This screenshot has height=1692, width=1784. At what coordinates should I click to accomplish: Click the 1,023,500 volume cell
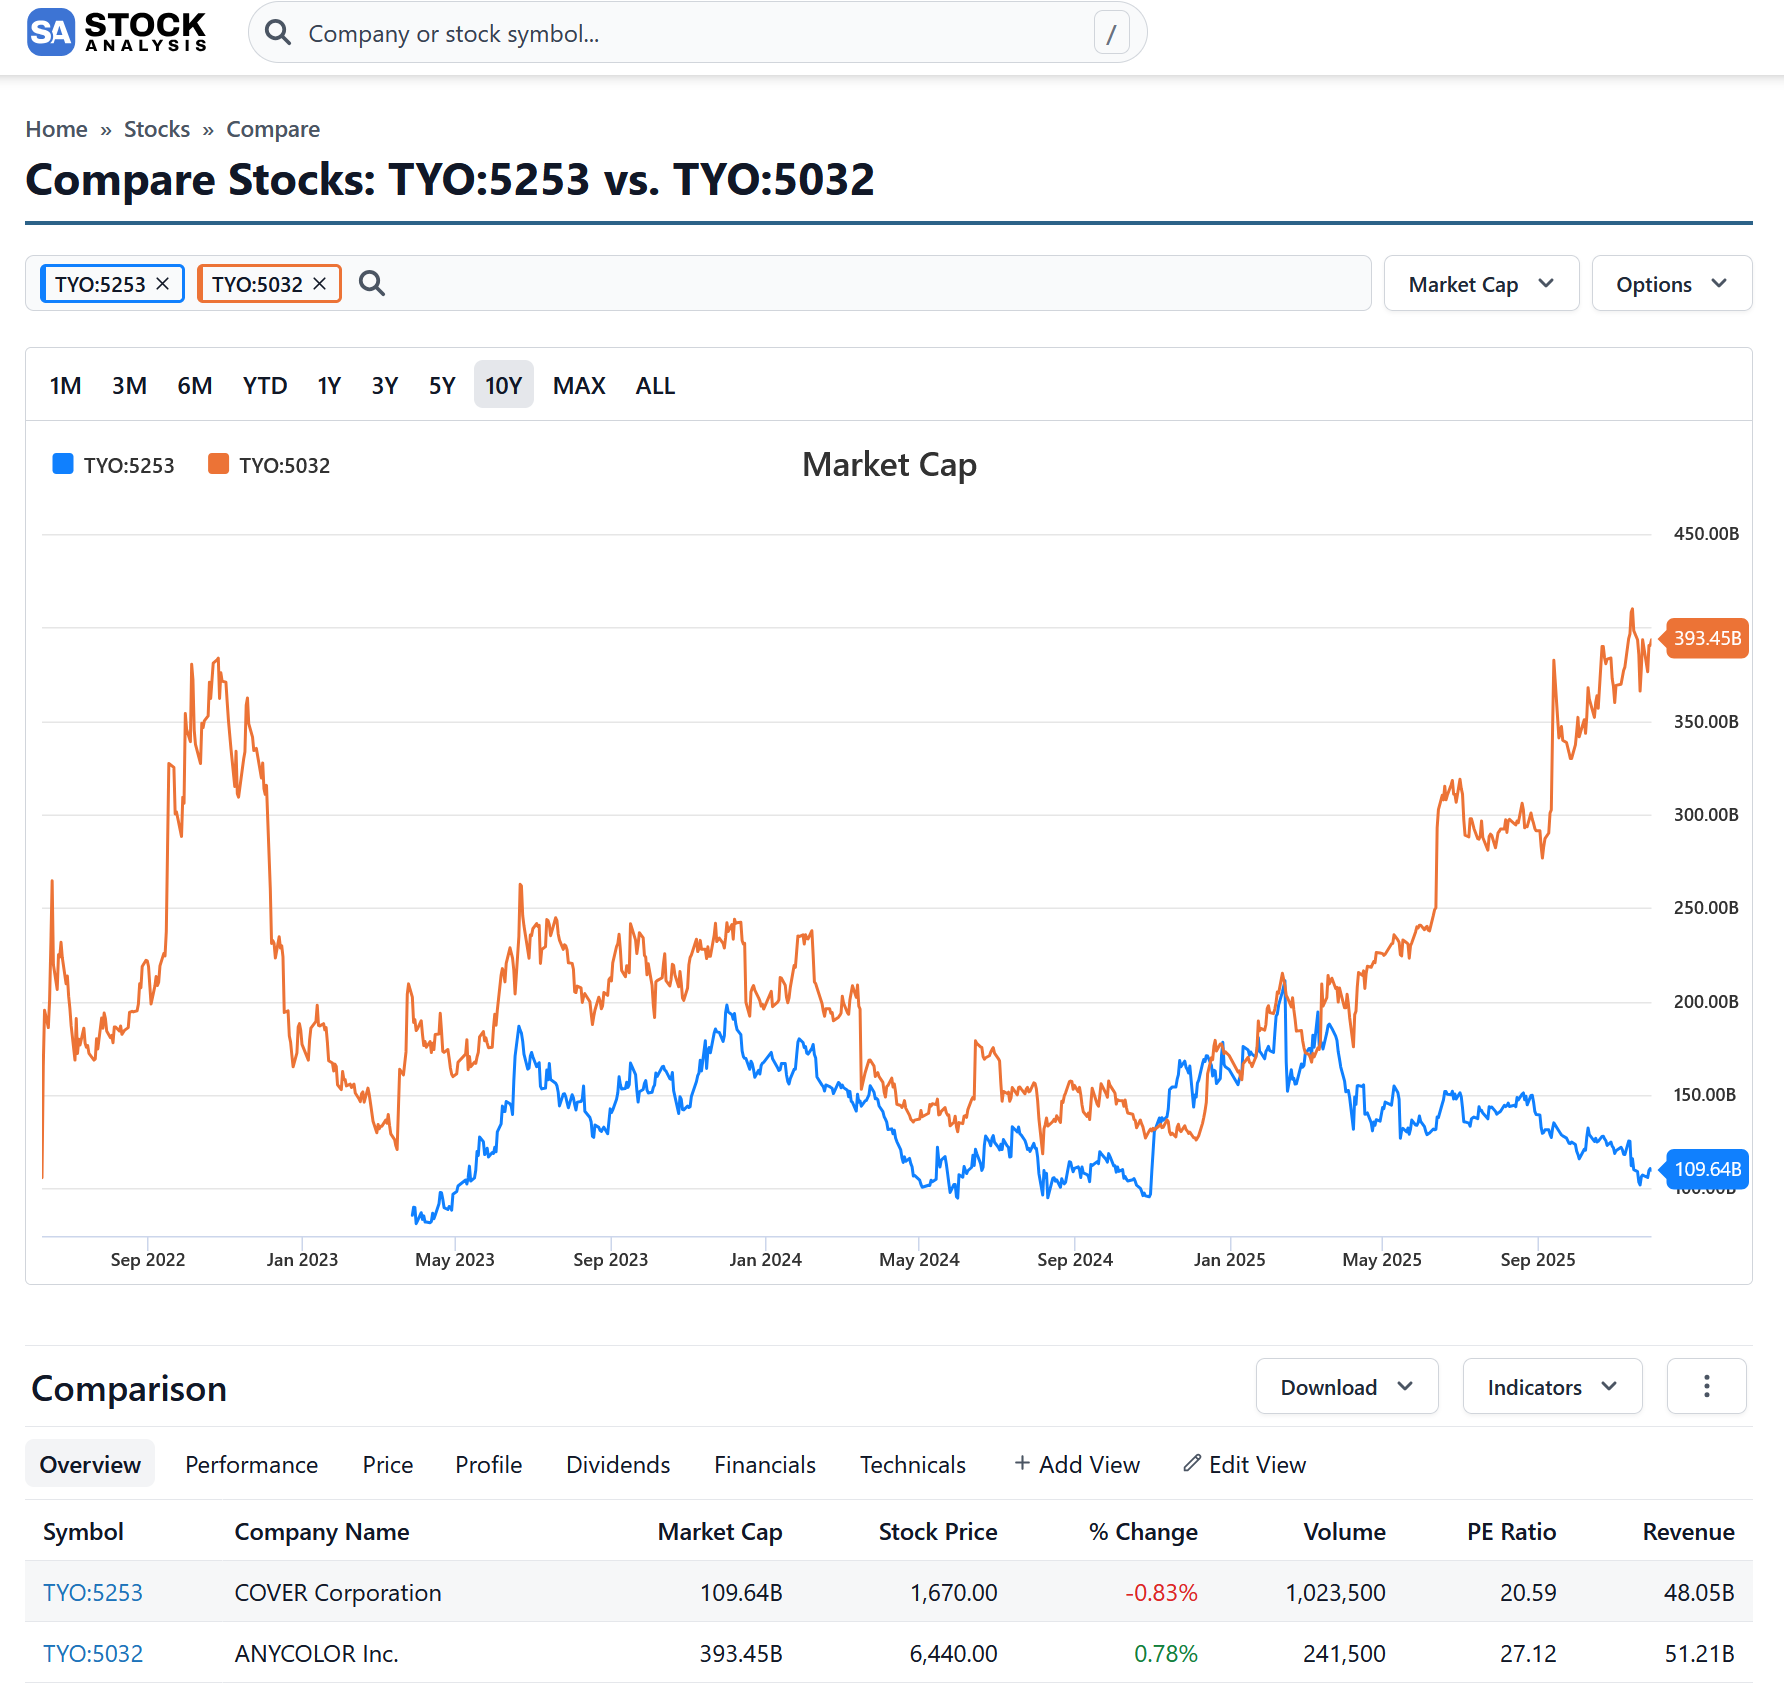[x=1336, y=1592]
